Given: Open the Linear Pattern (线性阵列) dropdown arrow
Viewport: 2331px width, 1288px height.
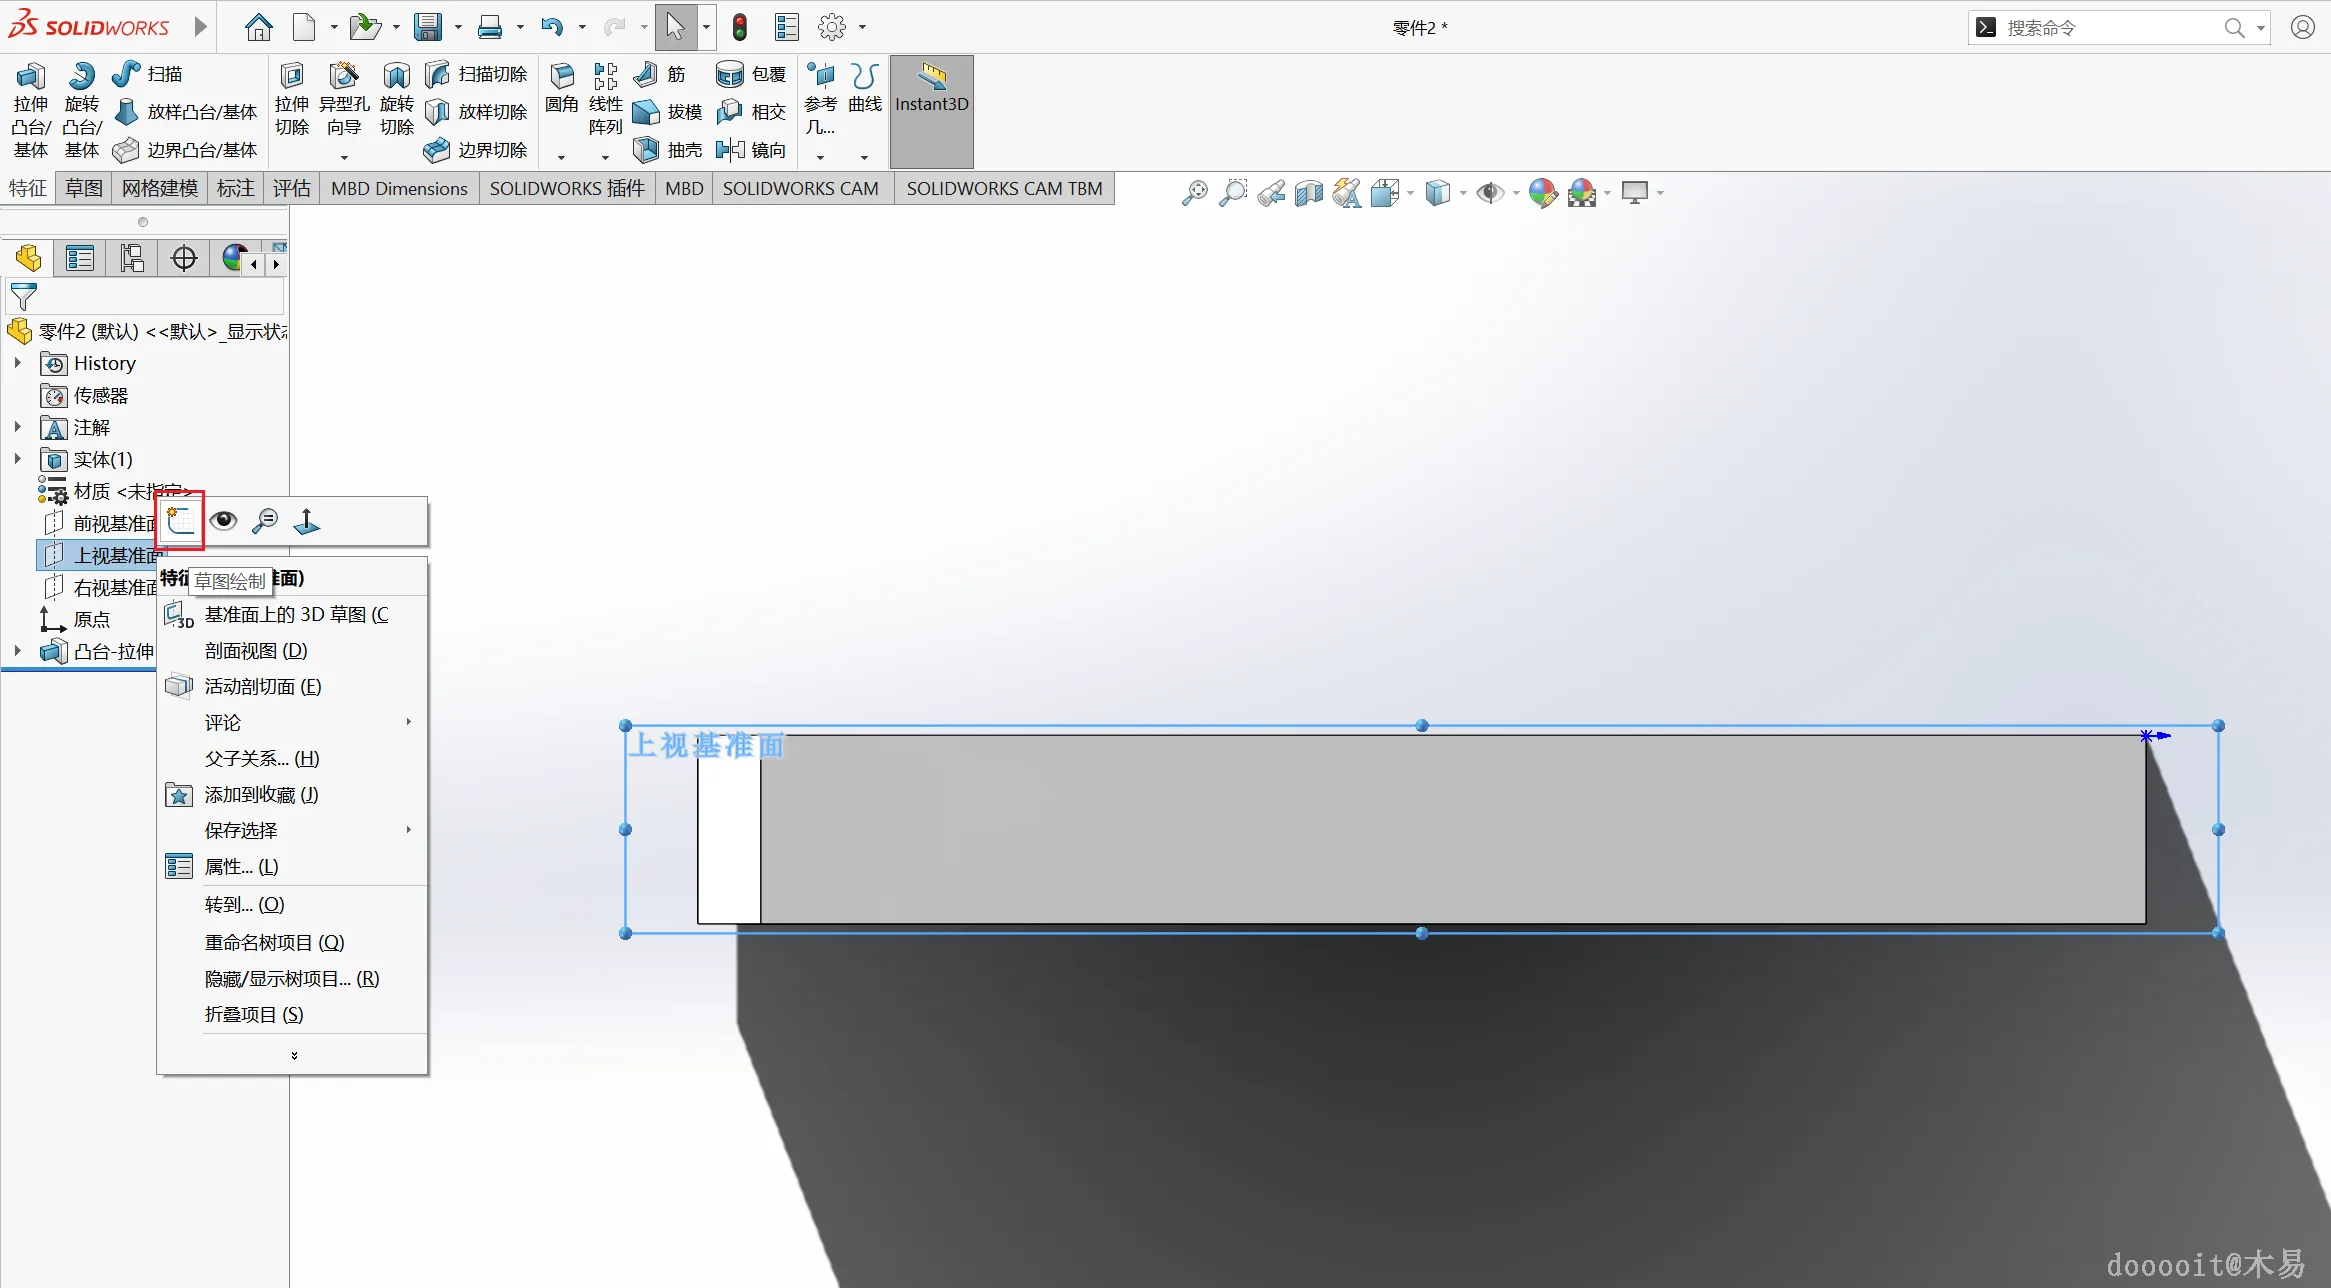Looking at the screenshot, I should [605, 157].
